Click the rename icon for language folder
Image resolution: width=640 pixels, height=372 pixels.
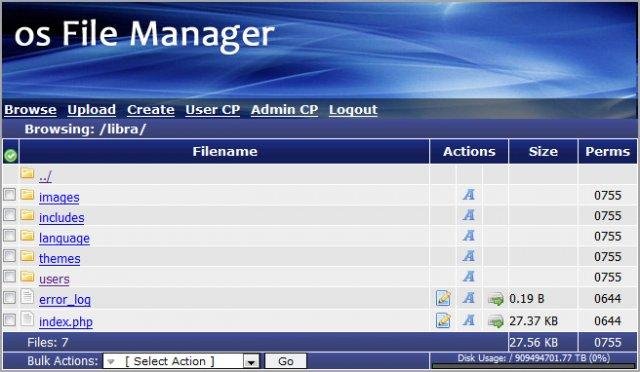[469, 236]
